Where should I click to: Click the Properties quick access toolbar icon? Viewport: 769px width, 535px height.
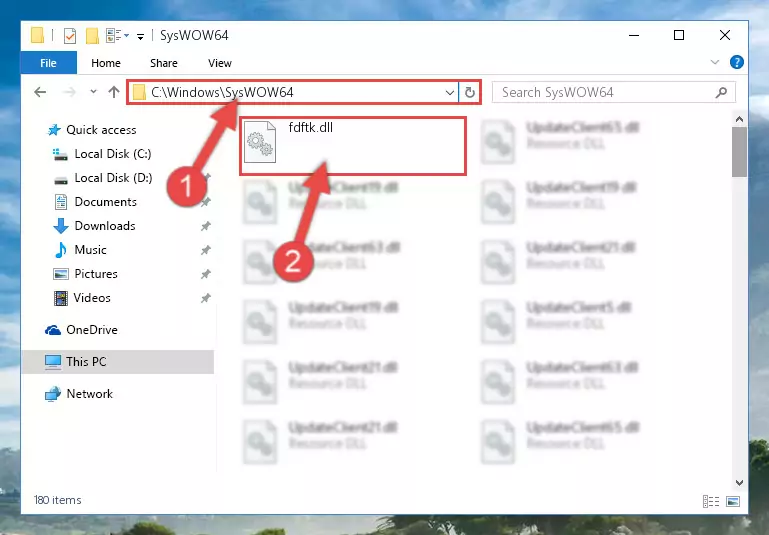[70, 35]
